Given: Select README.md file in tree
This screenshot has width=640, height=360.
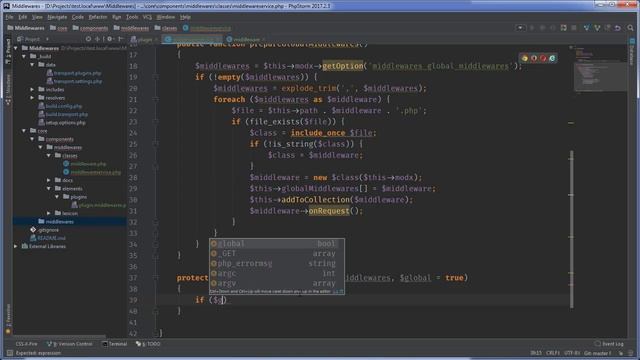Looking at the screenshot, I should tap(48, 238).
